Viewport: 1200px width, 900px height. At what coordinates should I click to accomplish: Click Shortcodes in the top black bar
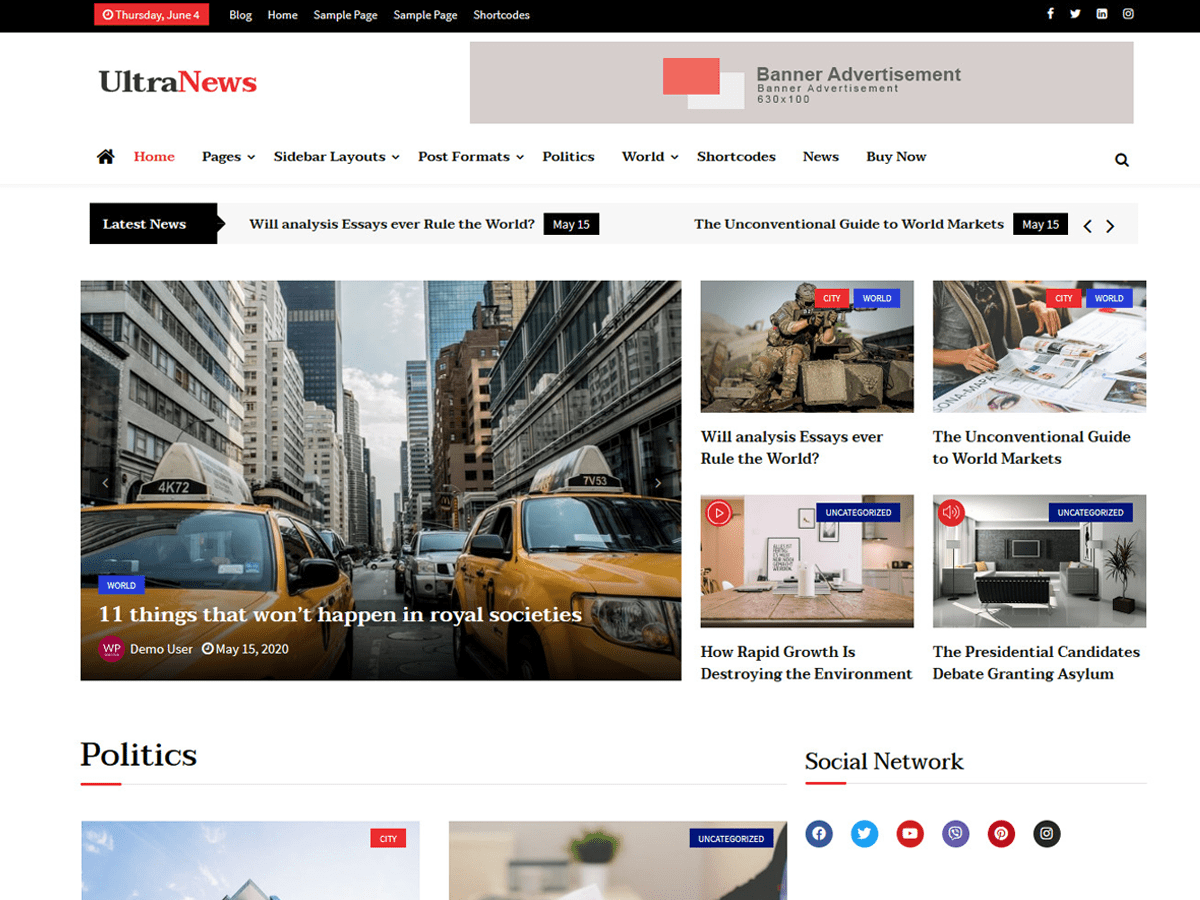point(501,15)
